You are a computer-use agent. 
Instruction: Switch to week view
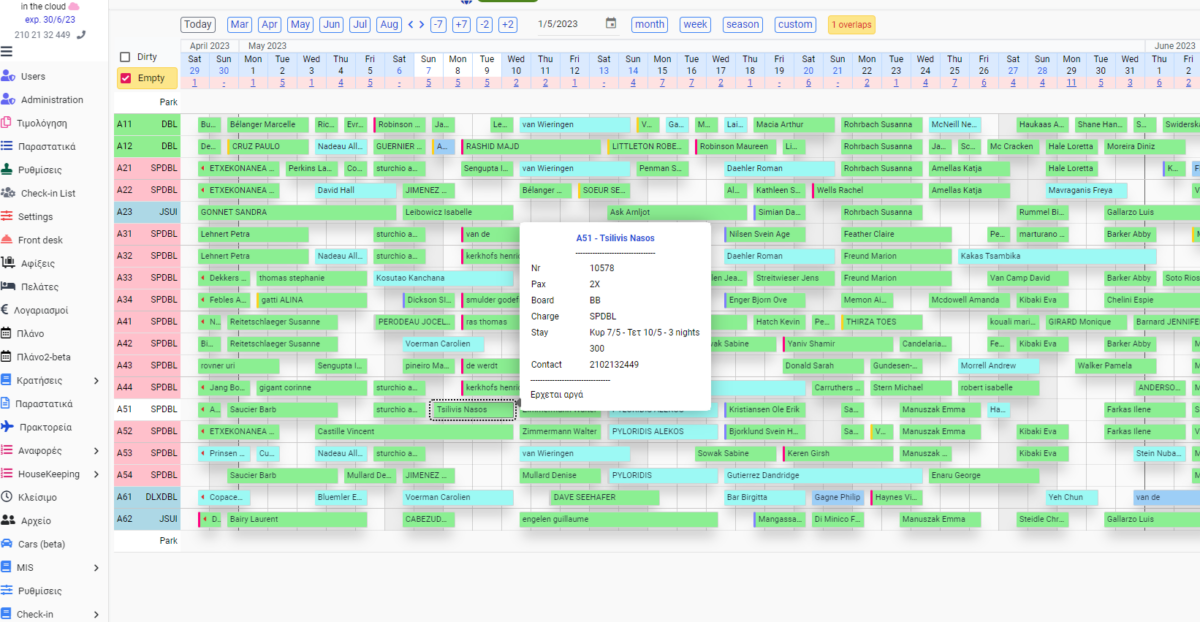click(694, 24)
